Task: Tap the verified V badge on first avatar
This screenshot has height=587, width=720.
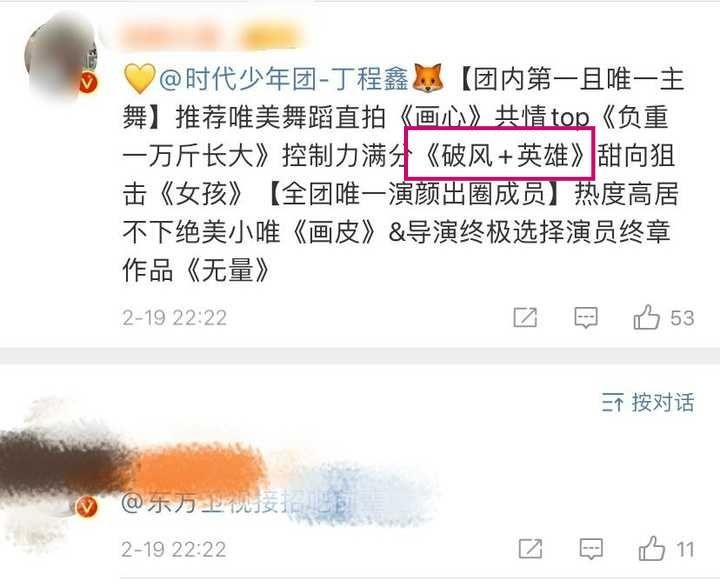Action: point(88,83)
